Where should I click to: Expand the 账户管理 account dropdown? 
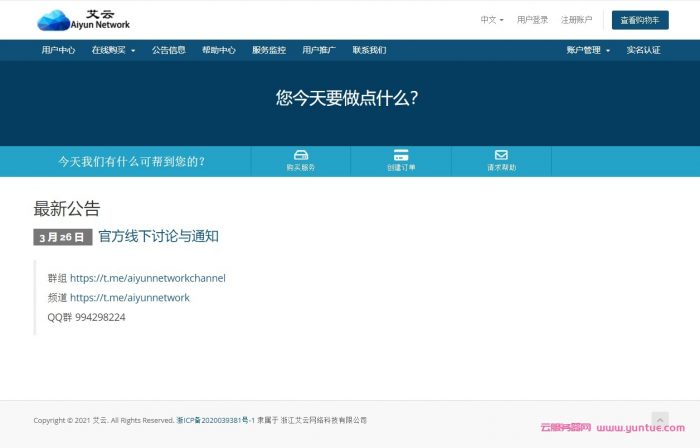pos(588,50)
